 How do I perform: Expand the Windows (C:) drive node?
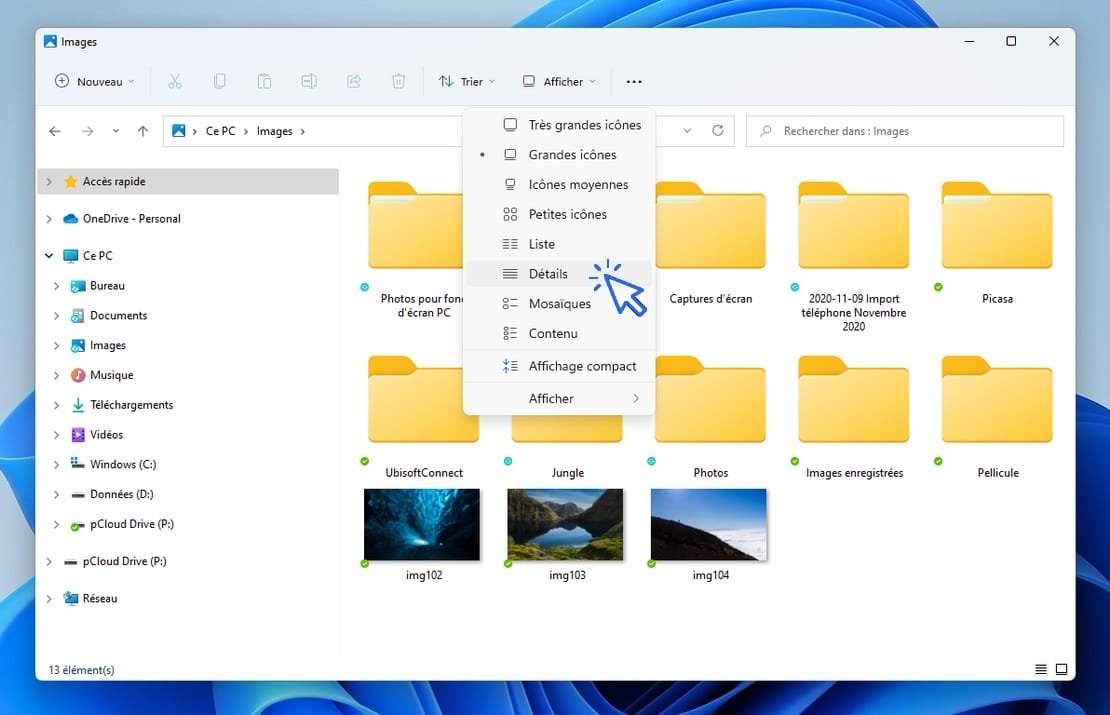(56, 464)
